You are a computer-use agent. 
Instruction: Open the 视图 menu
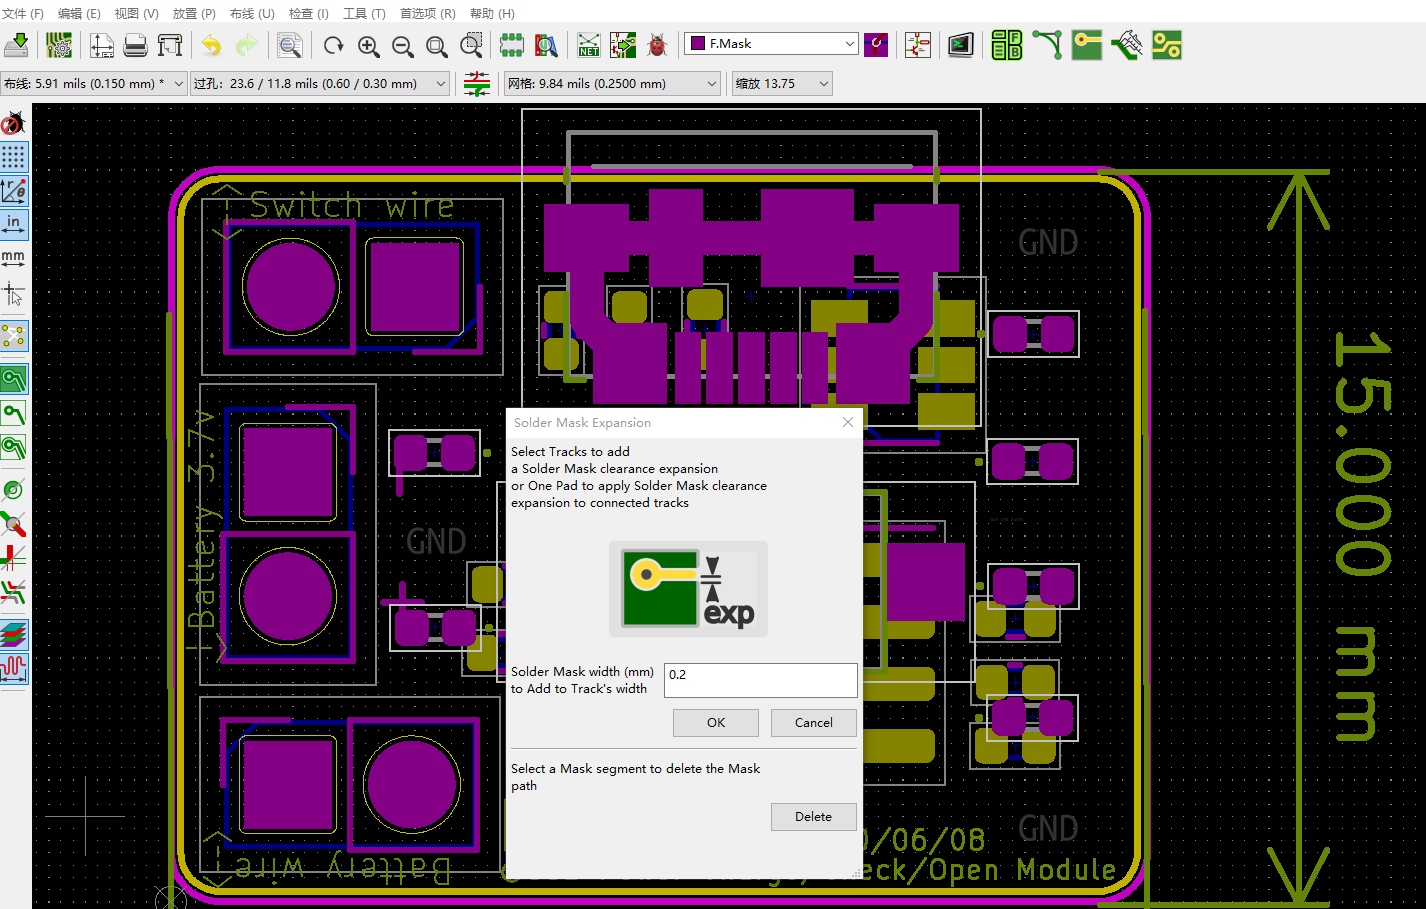point(136,13)
